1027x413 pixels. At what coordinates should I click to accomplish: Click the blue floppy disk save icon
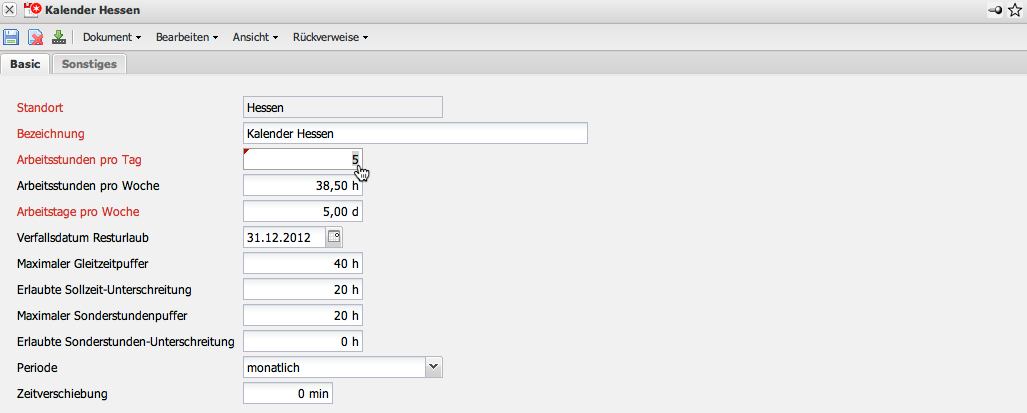coord(11,38)
